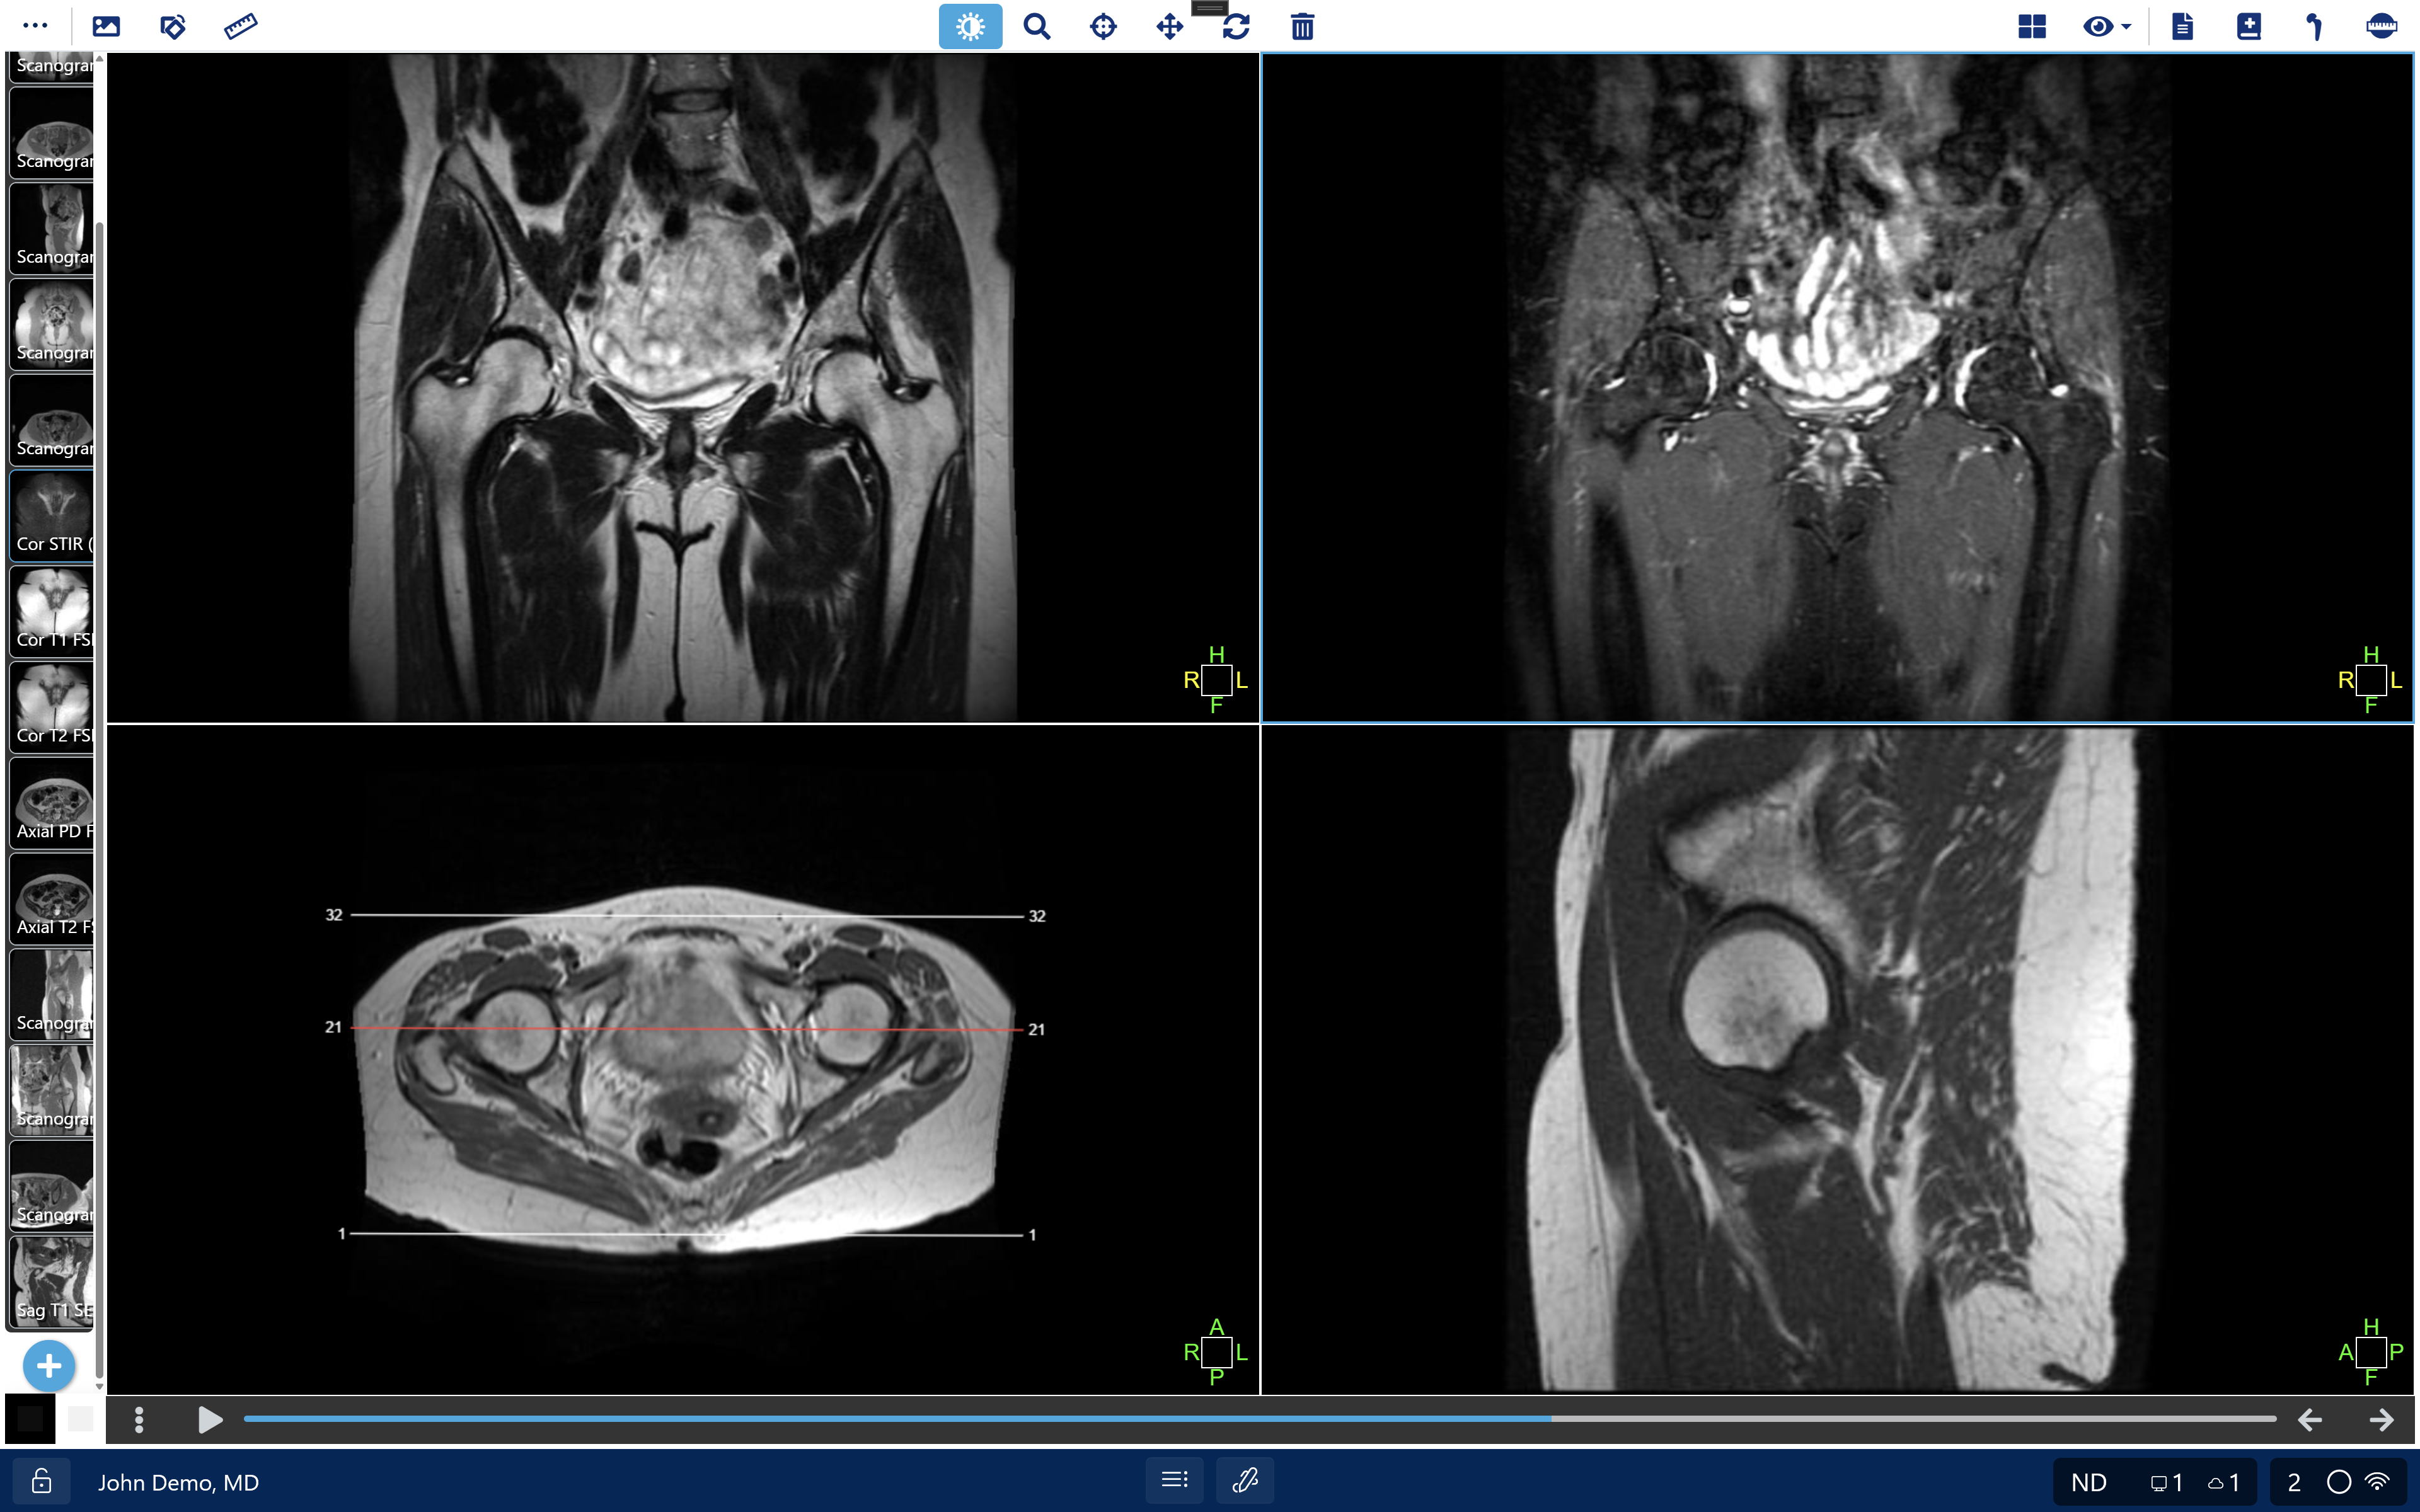Screen dimensions: 2420x1512
Task: Click the trash delete icon
Action: 1302,27
